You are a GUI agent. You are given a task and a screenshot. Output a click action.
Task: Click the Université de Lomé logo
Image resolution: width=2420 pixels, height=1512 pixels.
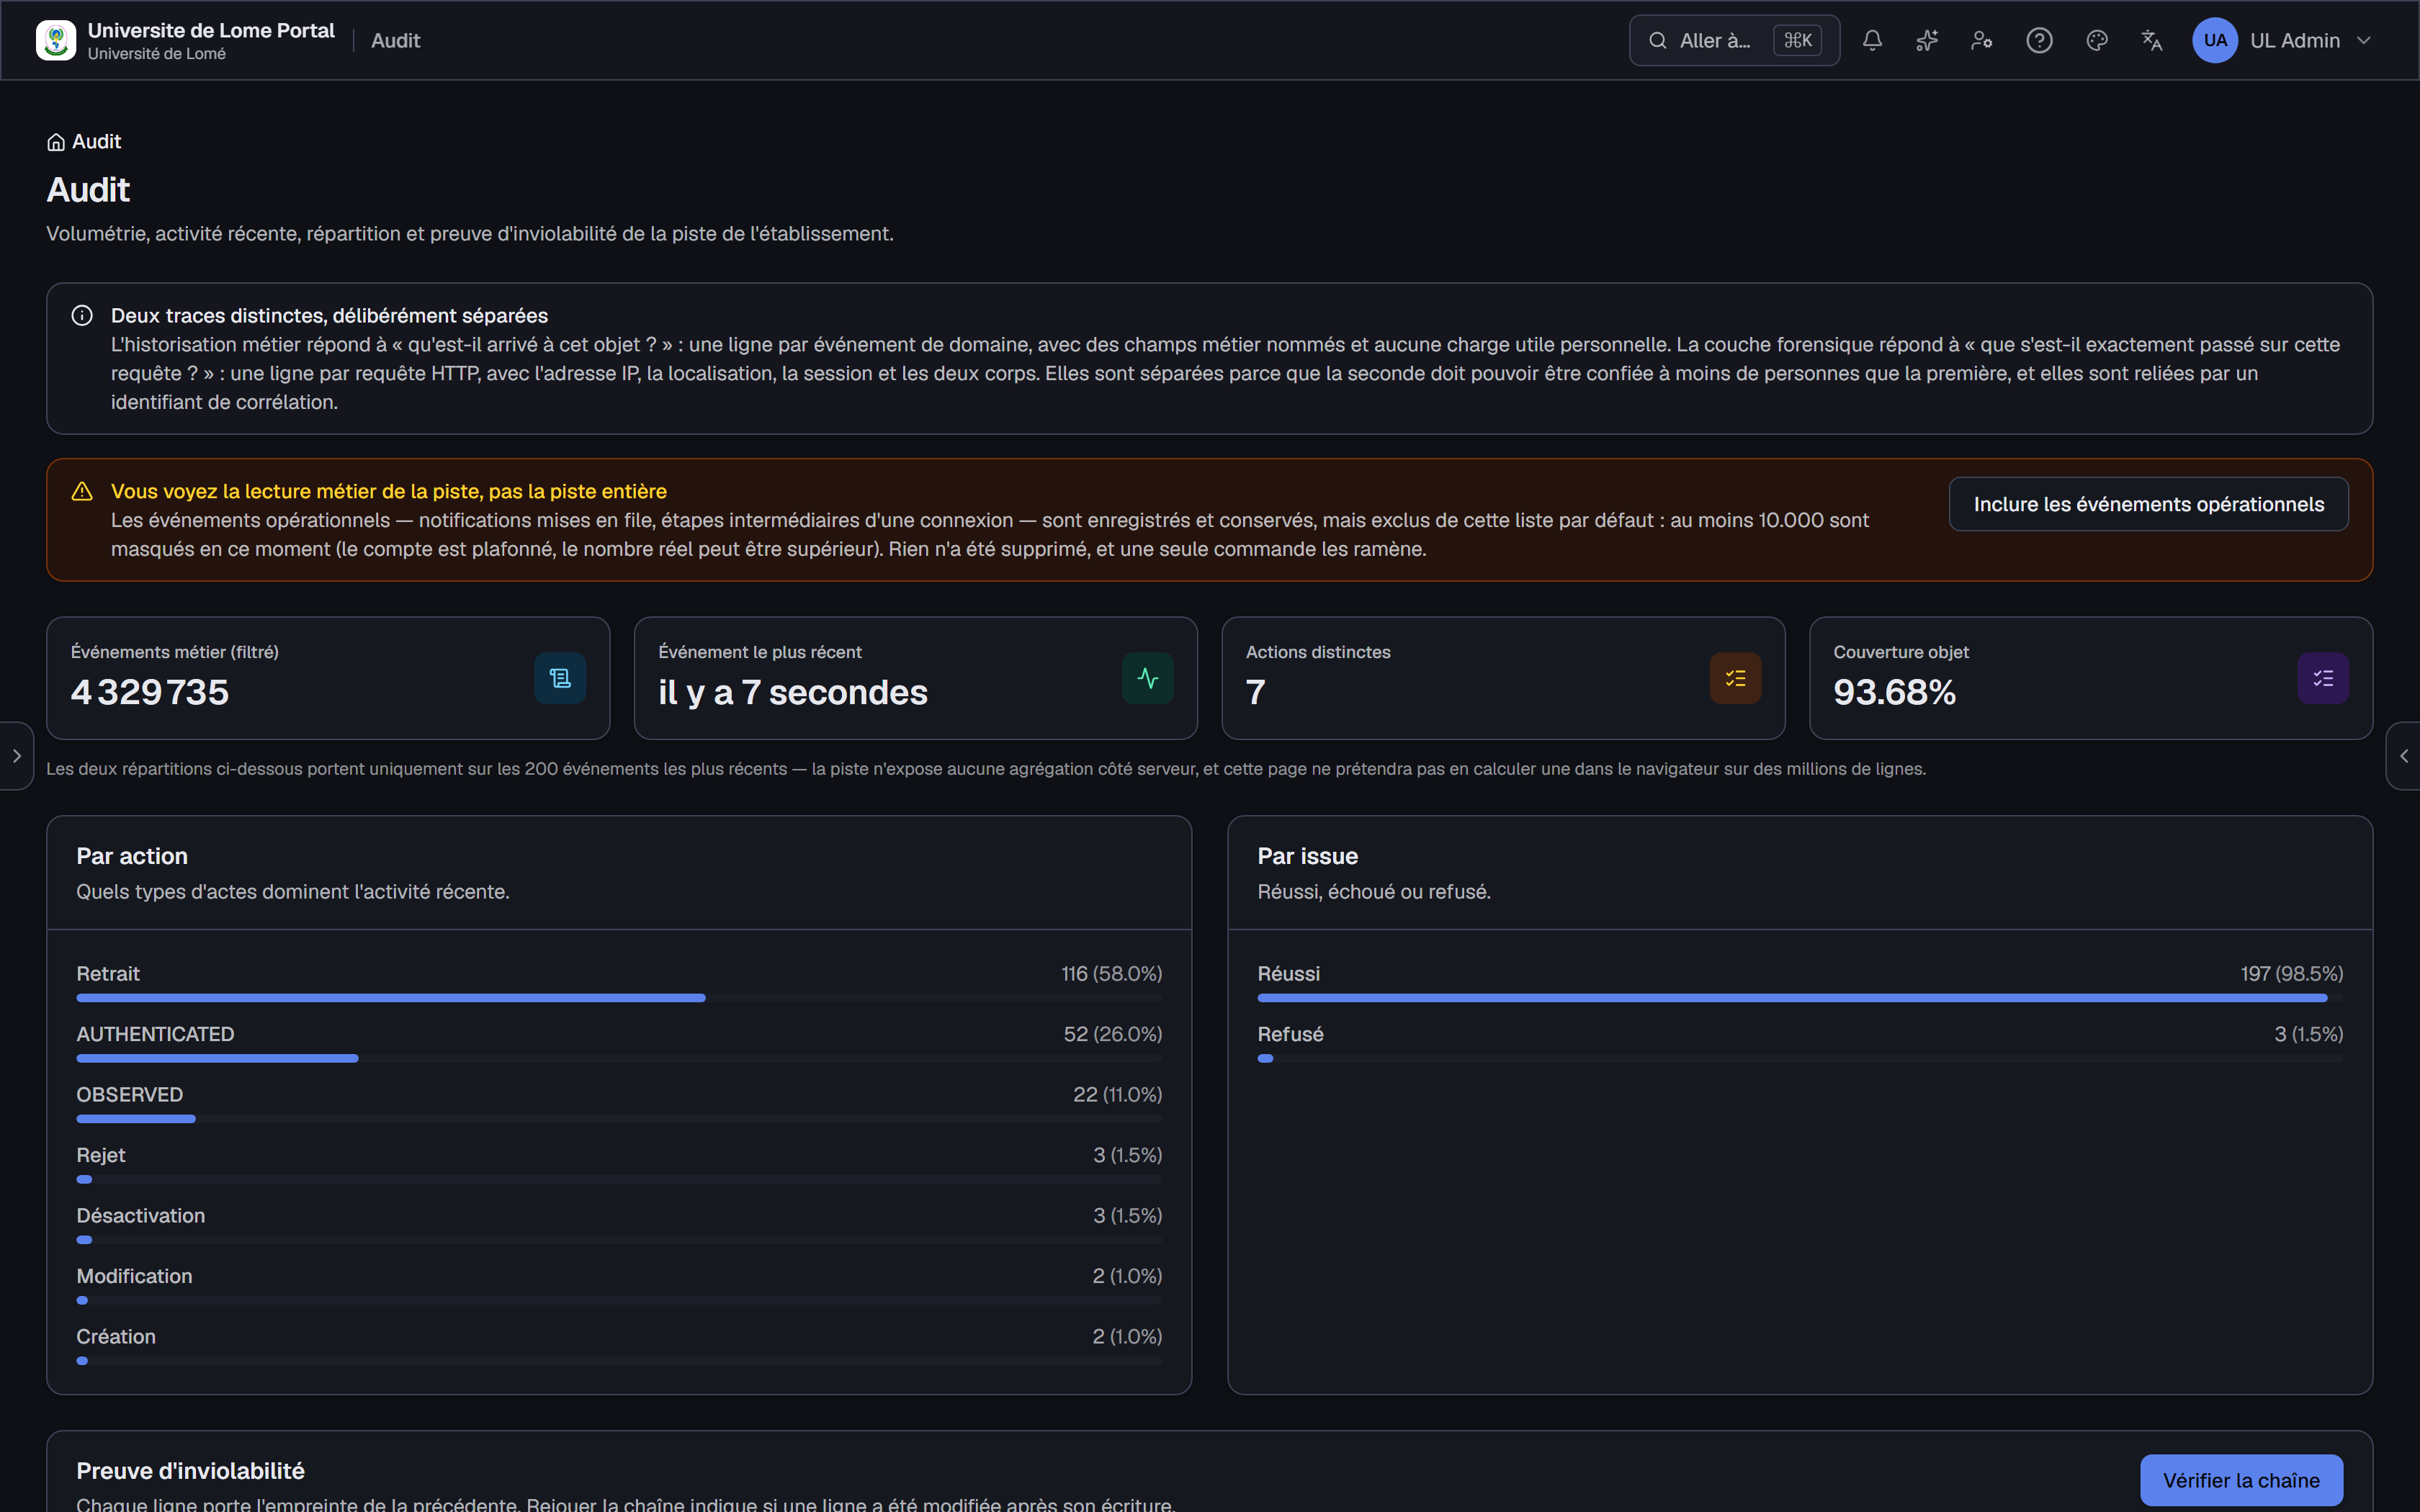point(56,40)
